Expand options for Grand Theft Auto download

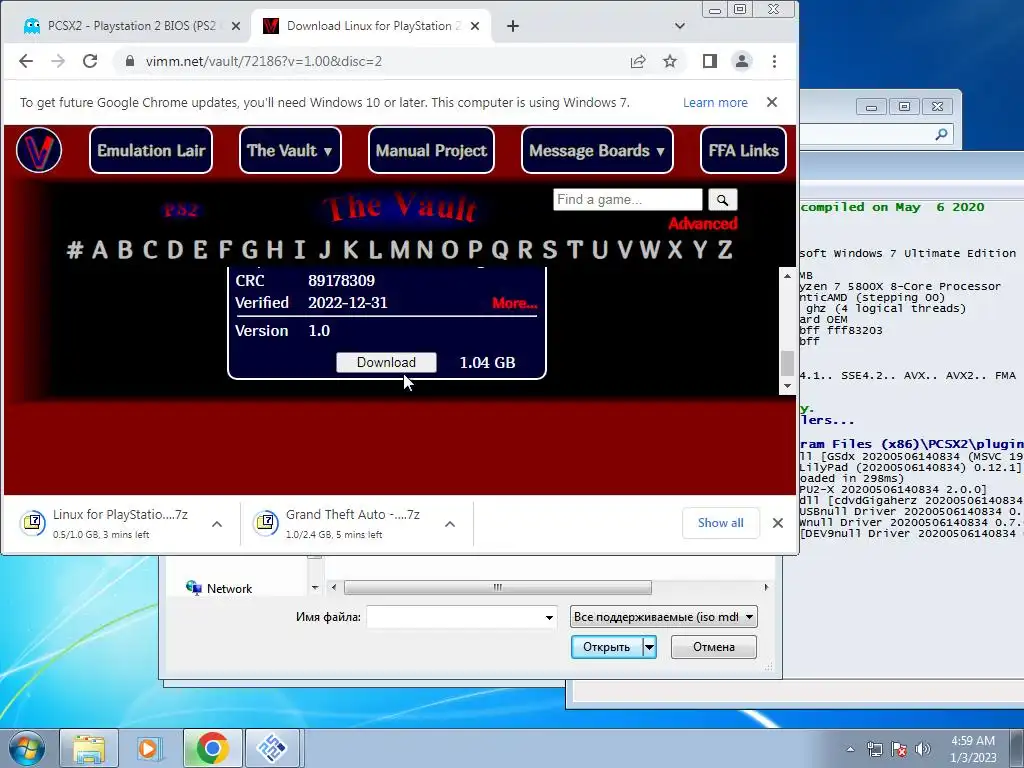pos(450,524)
